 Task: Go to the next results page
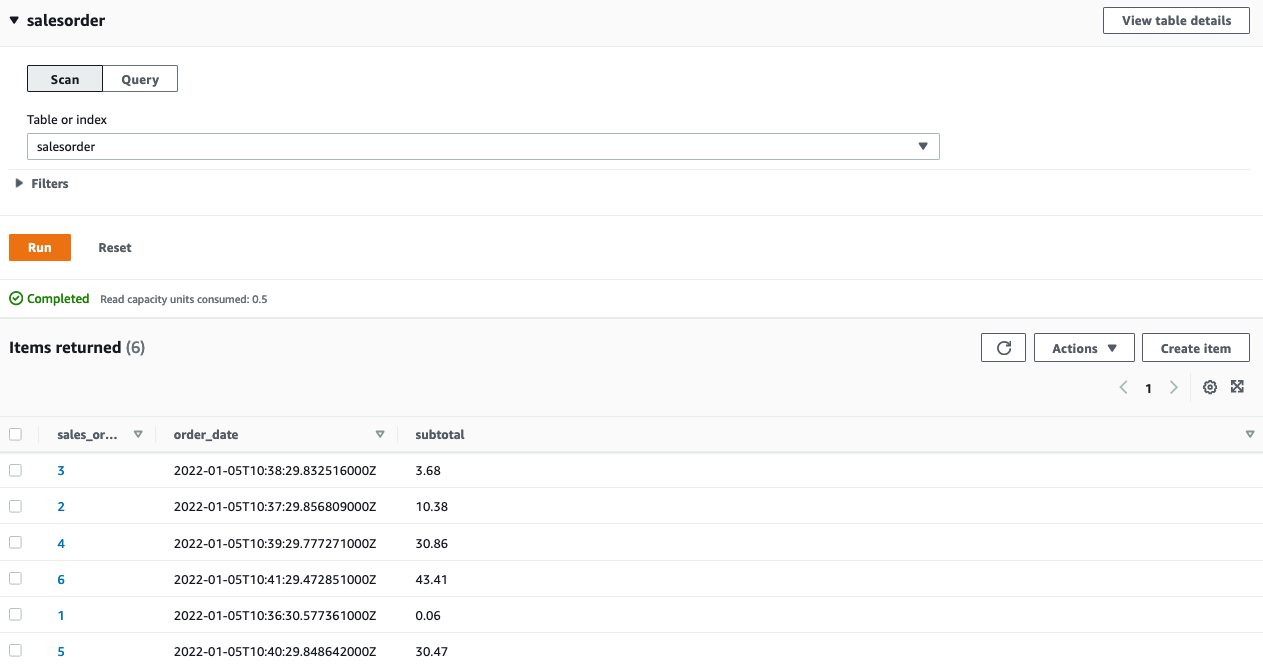[x=1174, y=387]
